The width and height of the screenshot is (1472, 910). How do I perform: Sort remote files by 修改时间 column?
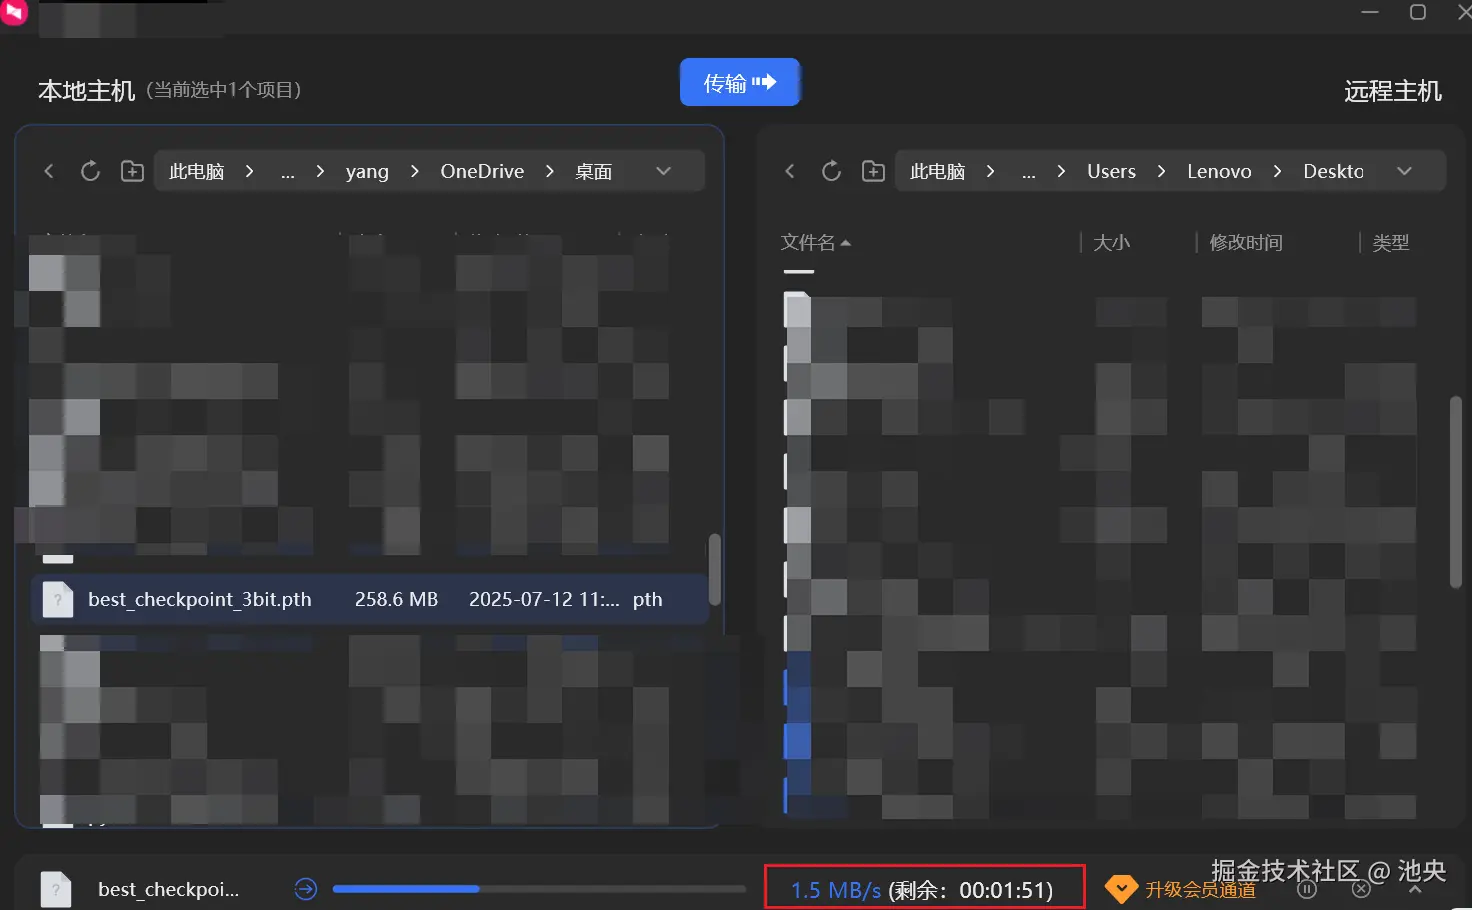pyautogui.click(x=1246, y=242)
